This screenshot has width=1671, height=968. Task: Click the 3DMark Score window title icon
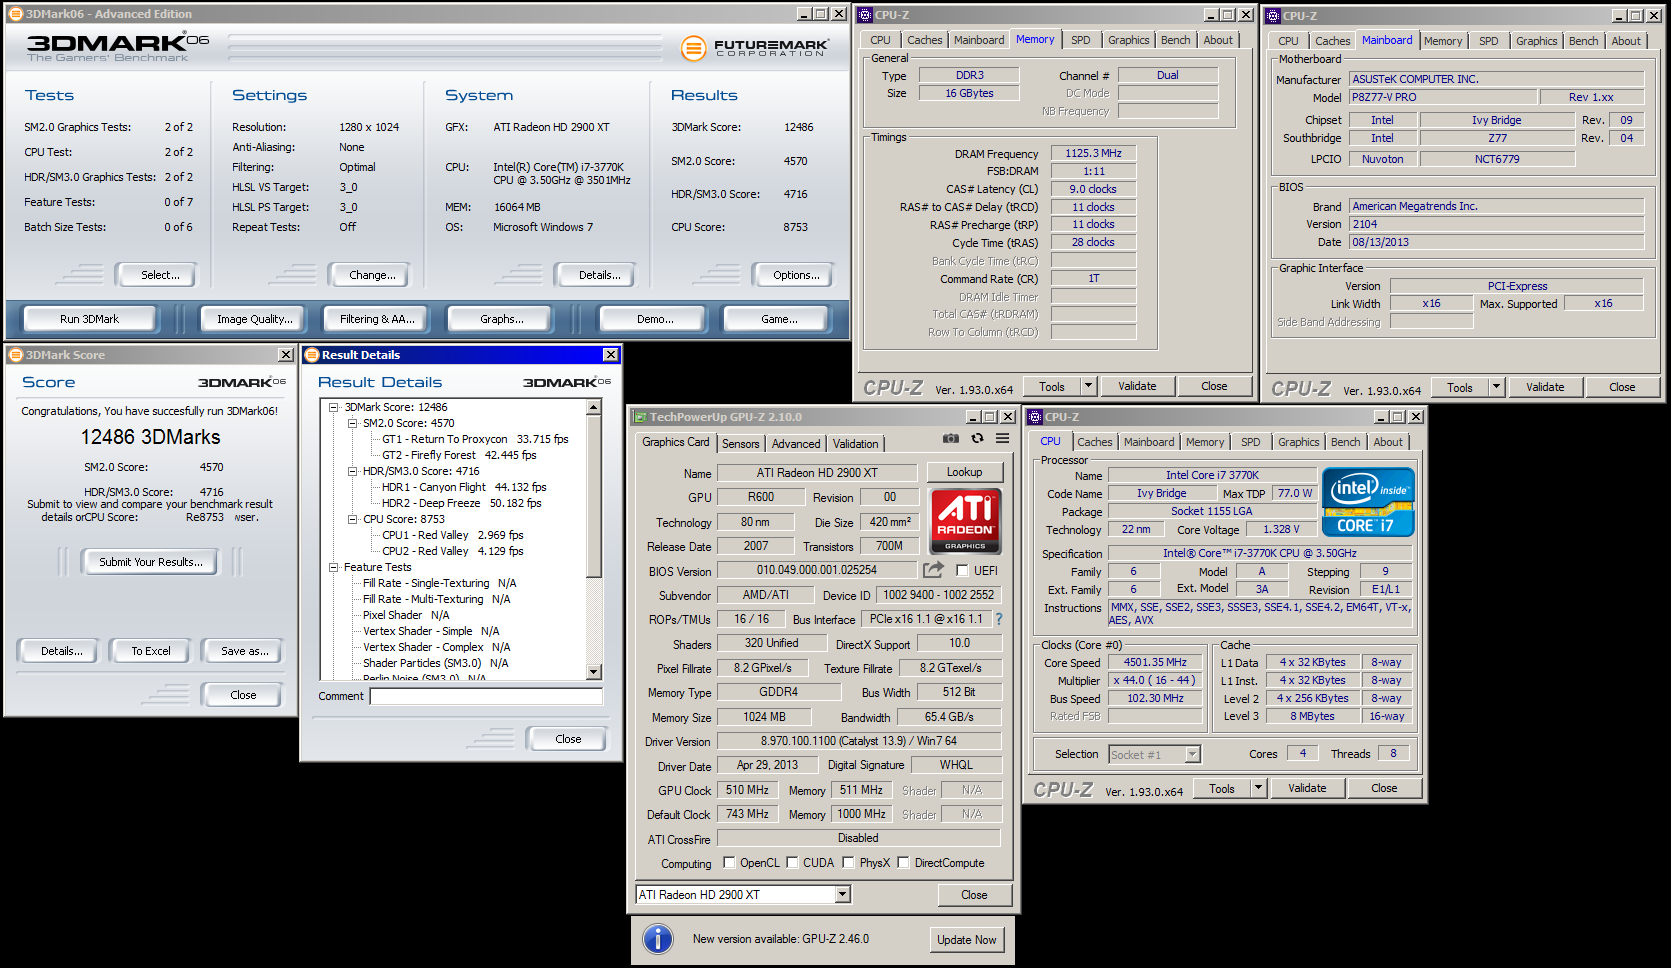(15, 355)
